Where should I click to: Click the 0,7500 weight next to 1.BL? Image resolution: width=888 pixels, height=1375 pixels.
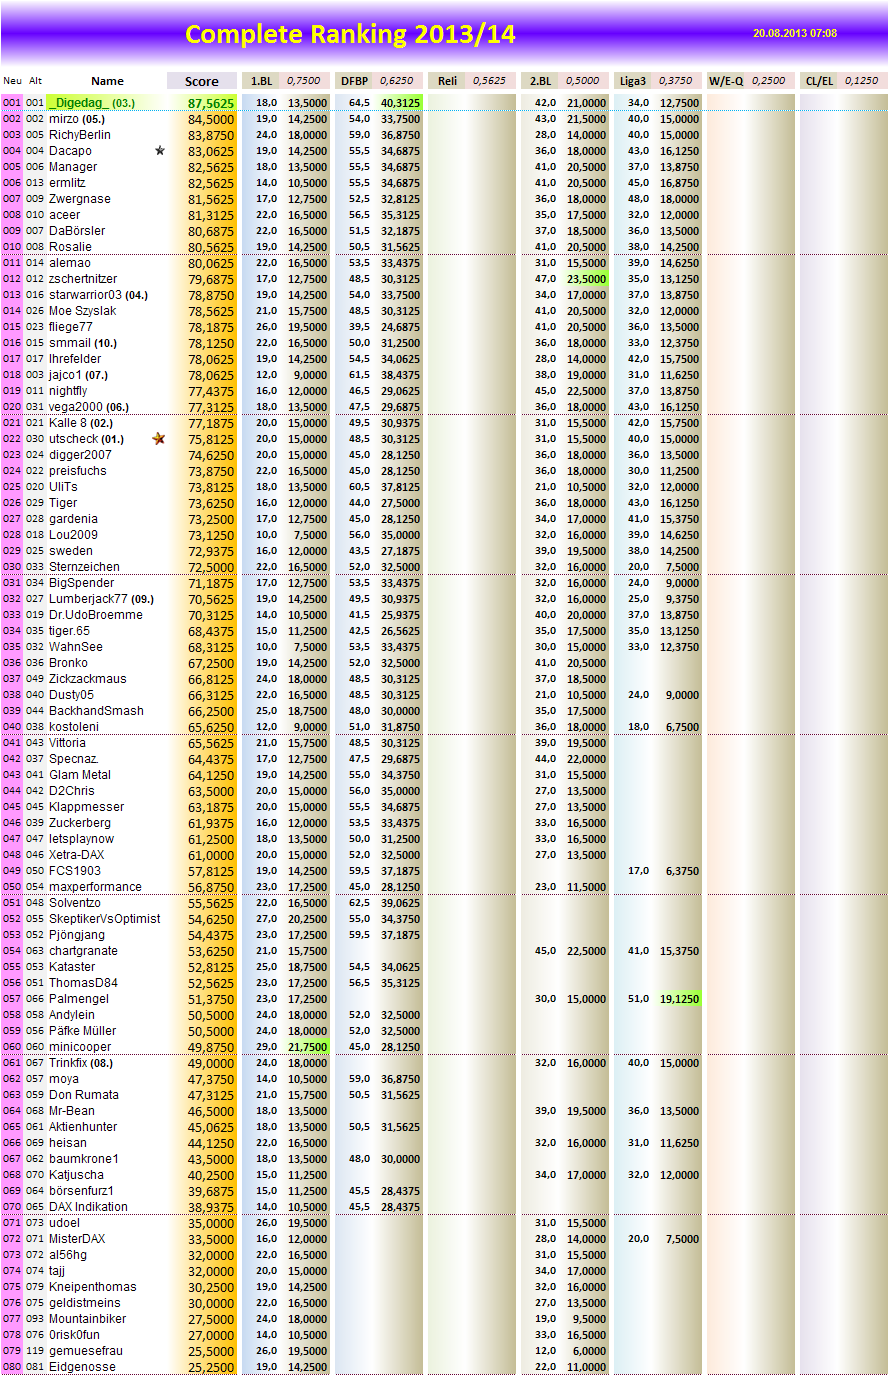pos(304,81)
